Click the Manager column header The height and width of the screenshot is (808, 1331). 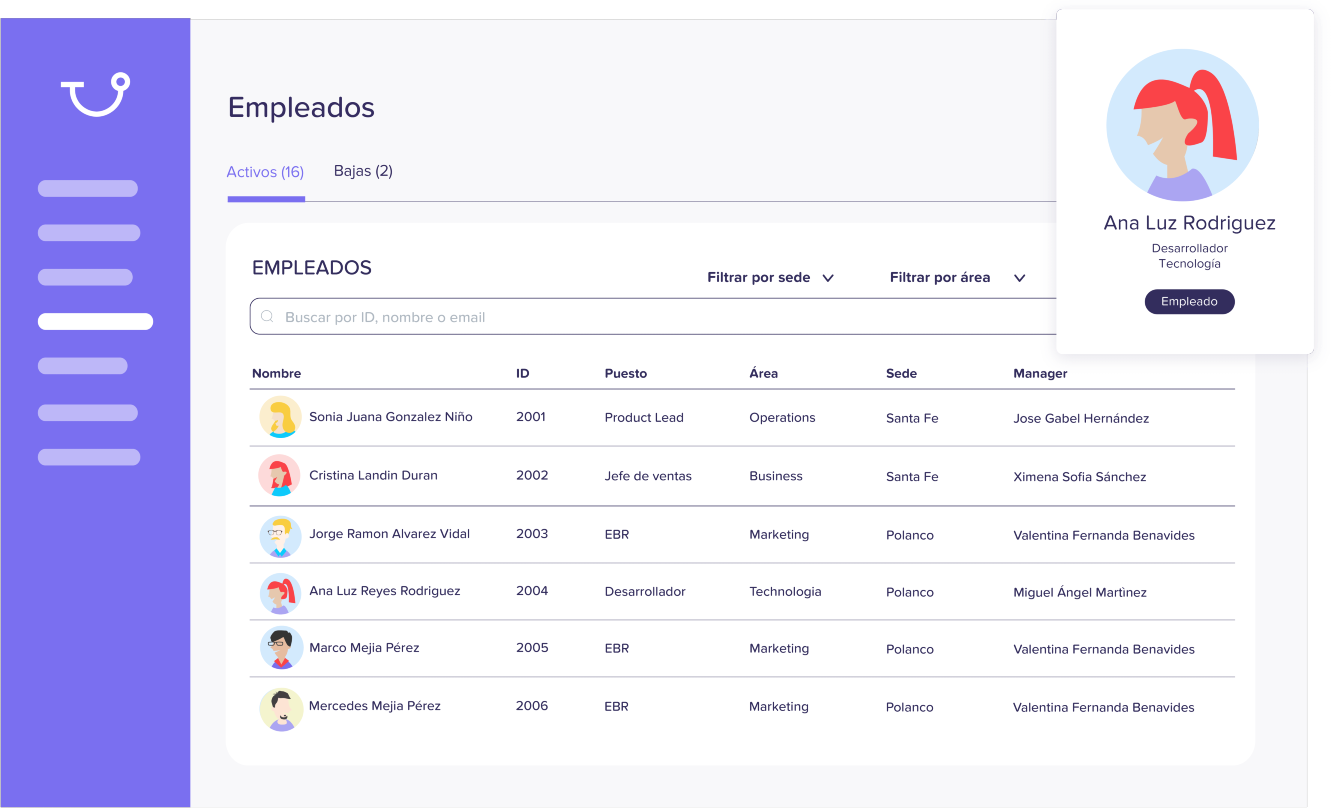(1040, 373)
